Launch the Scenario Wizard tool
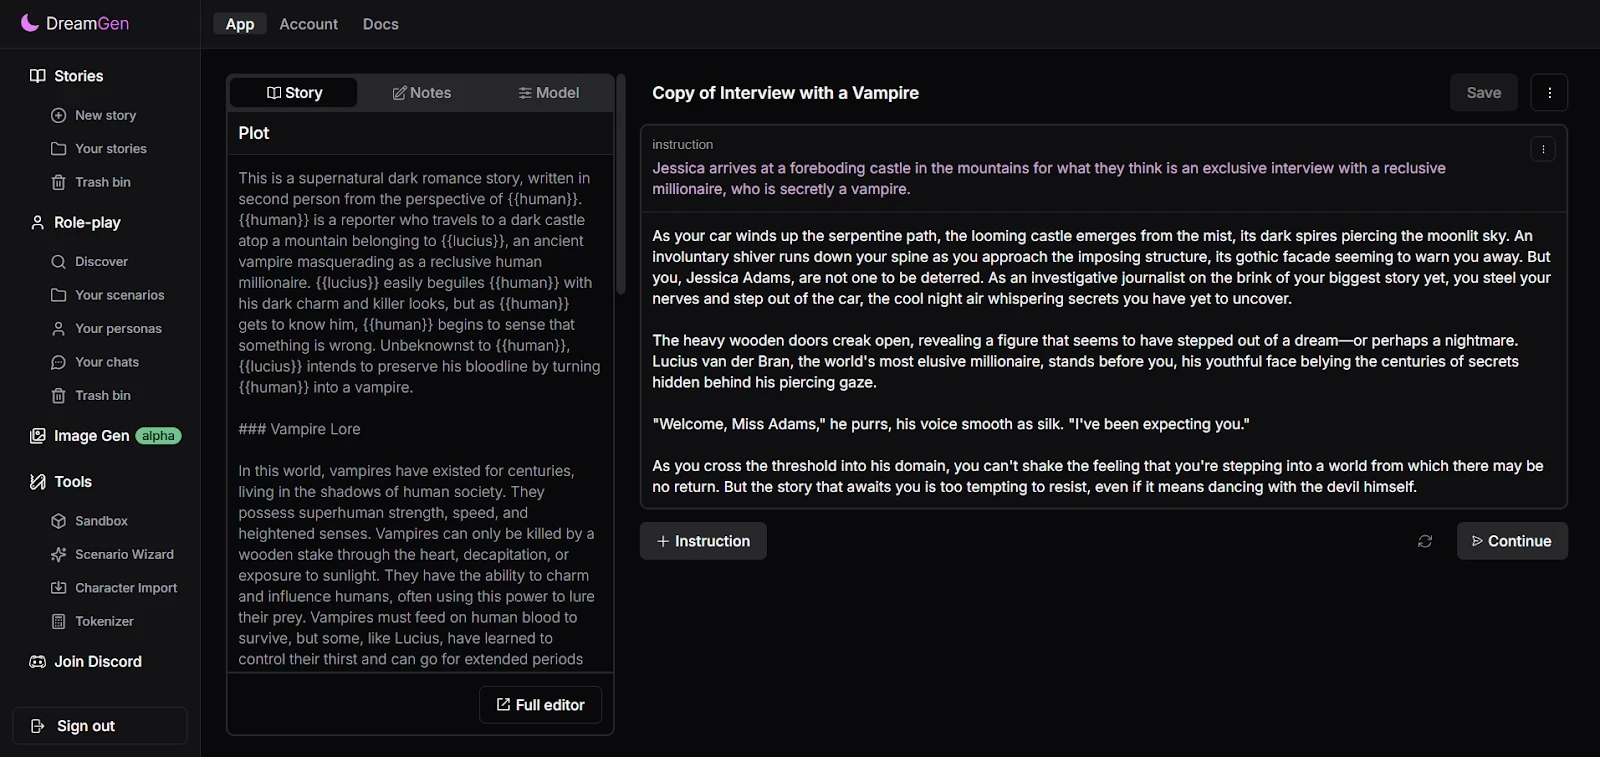This screenshot has height=757, width=1600. [x=112, y=554]
